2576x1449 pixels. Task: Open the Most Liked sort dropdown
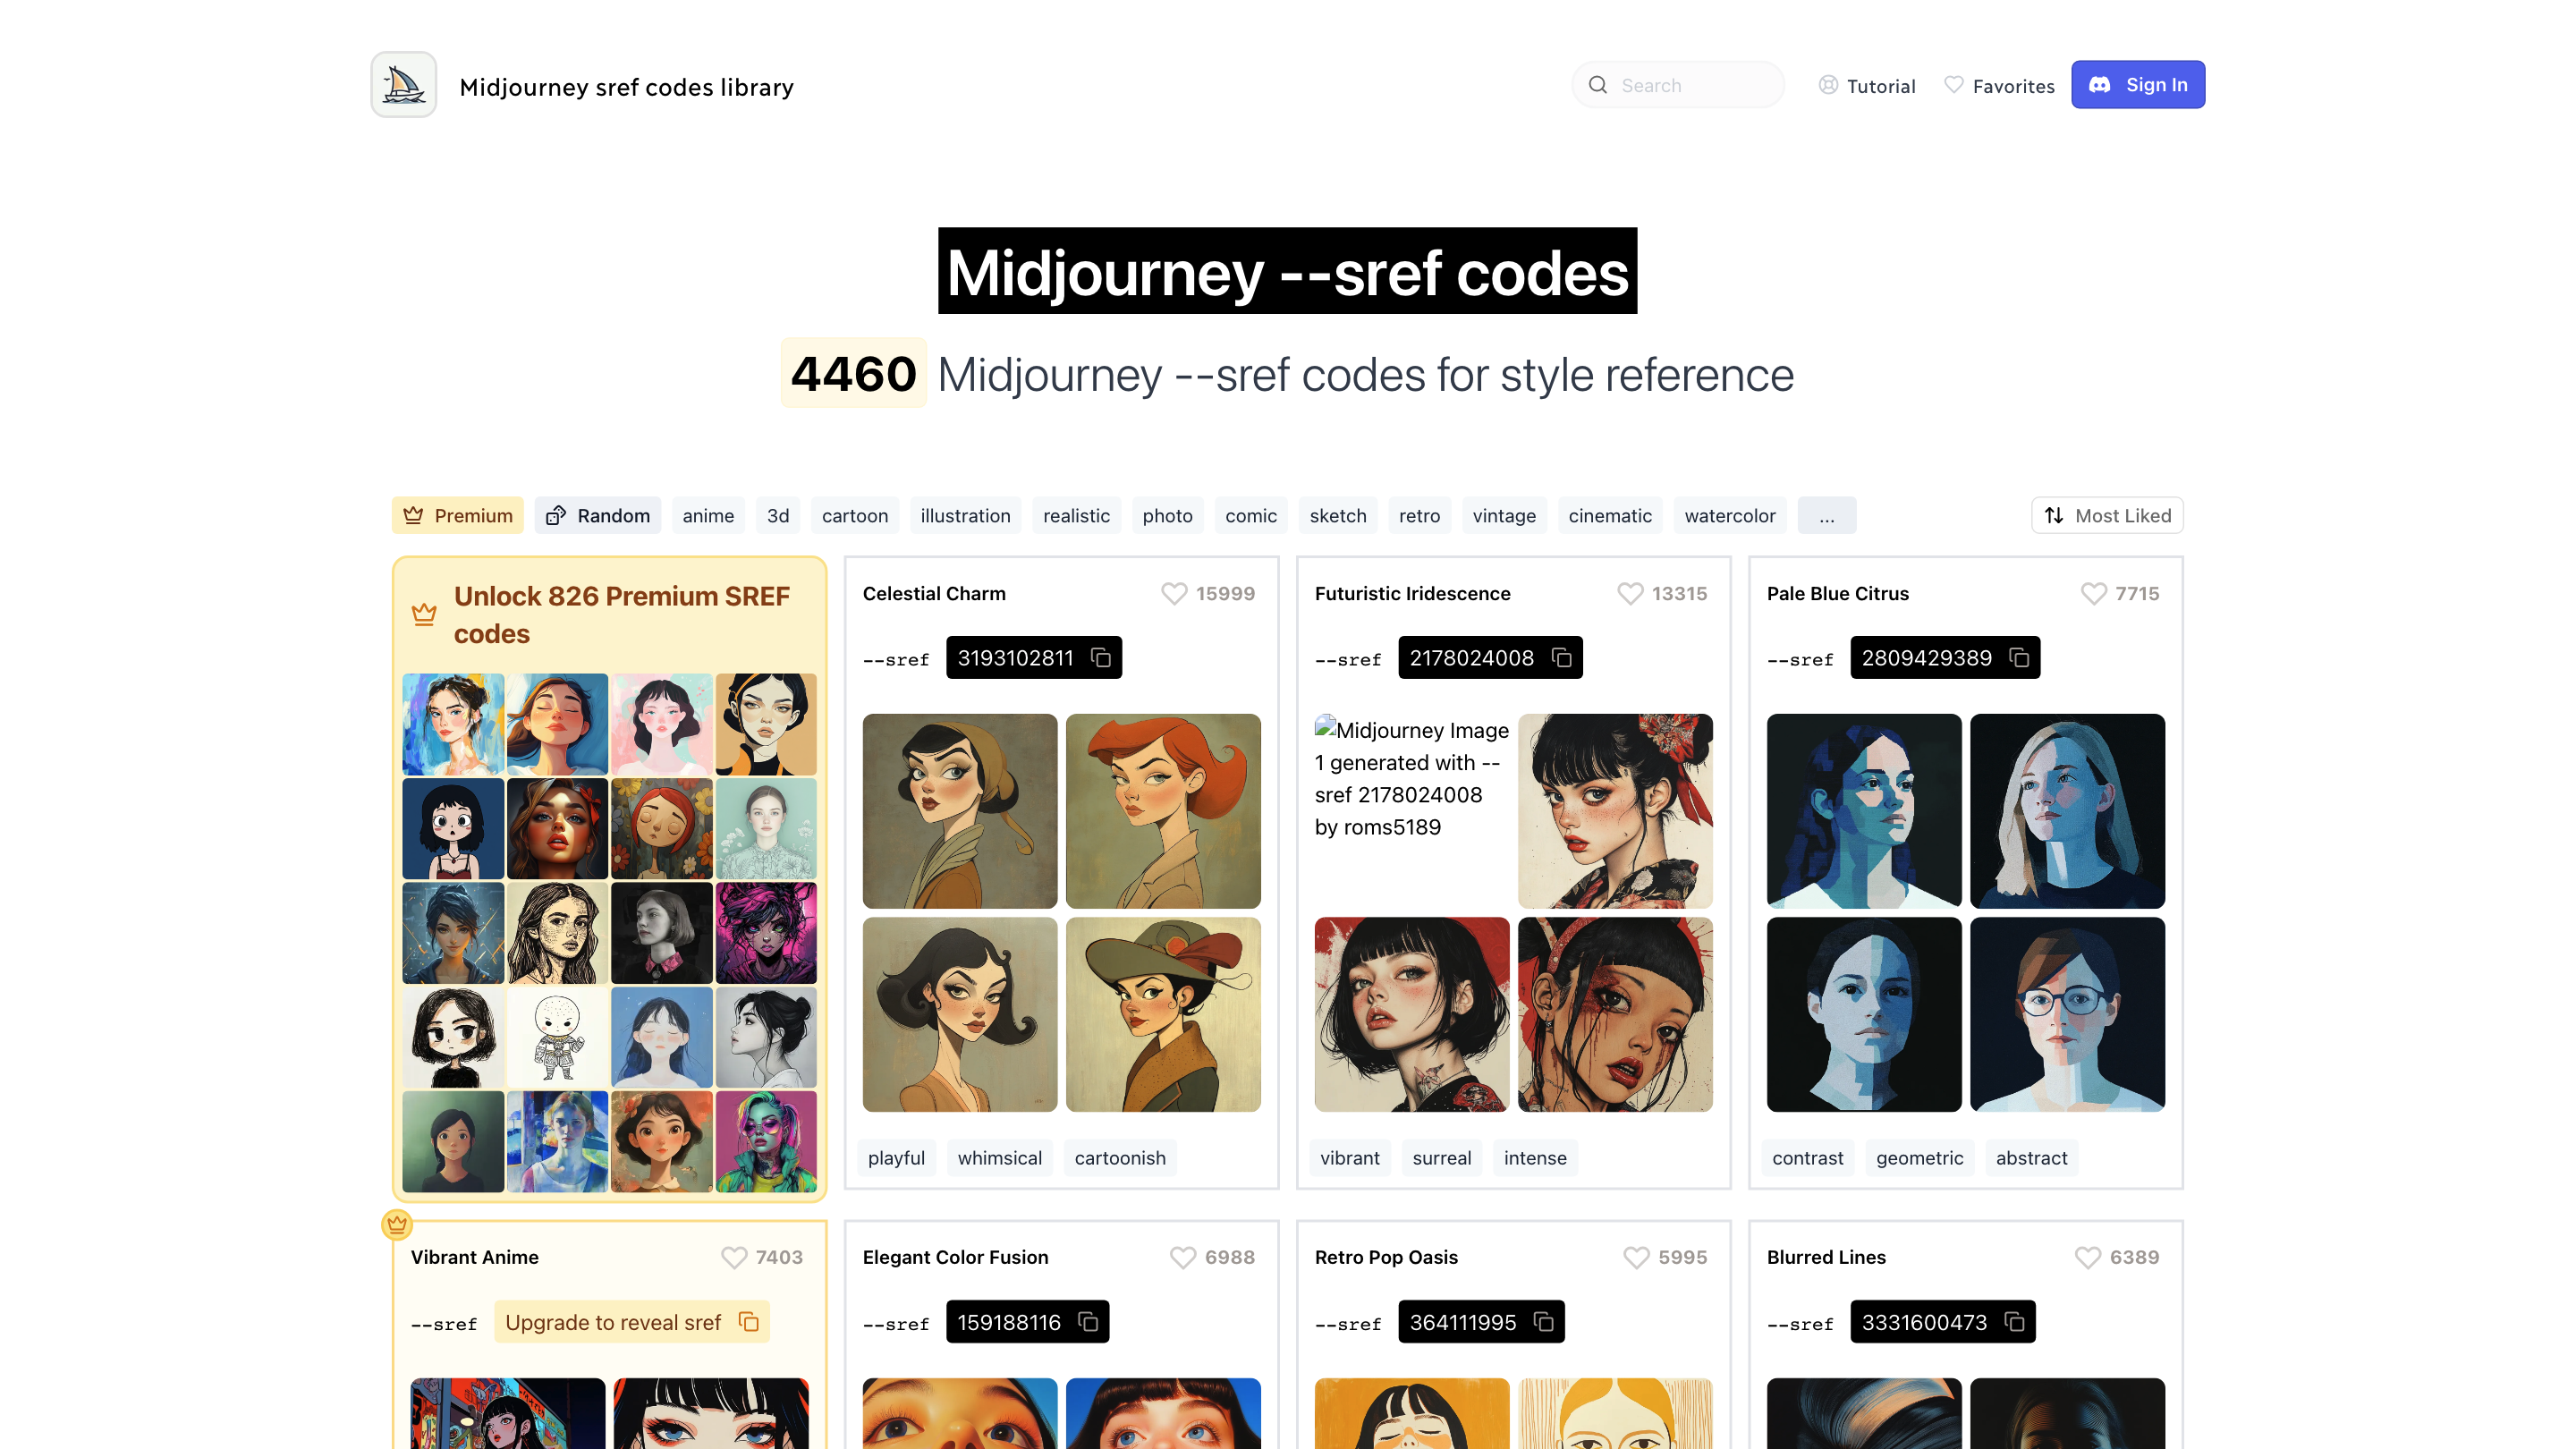(x=2107, y=515)
